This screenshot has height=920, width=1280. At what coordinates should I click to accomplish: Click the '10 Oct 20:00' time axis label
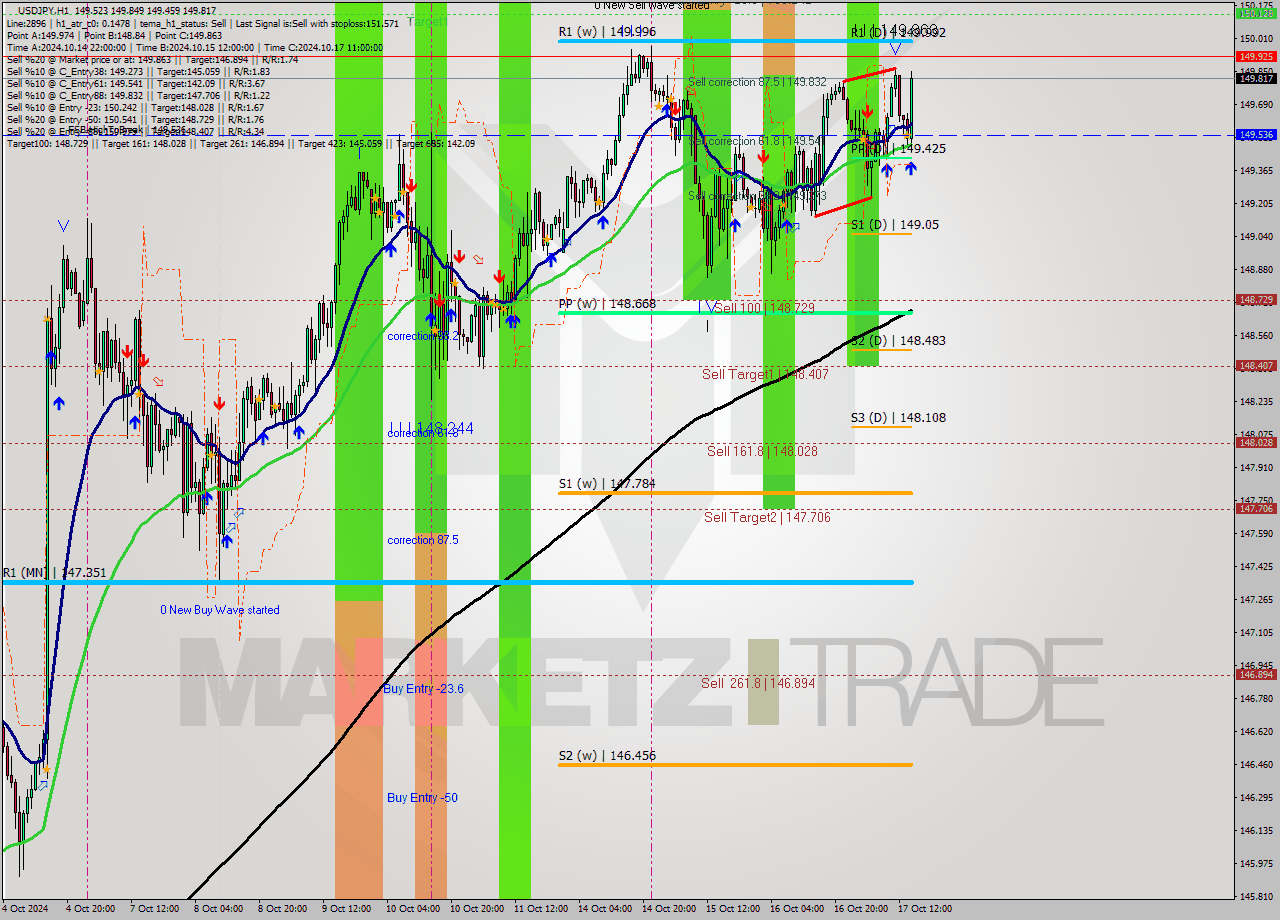point(475,909)
